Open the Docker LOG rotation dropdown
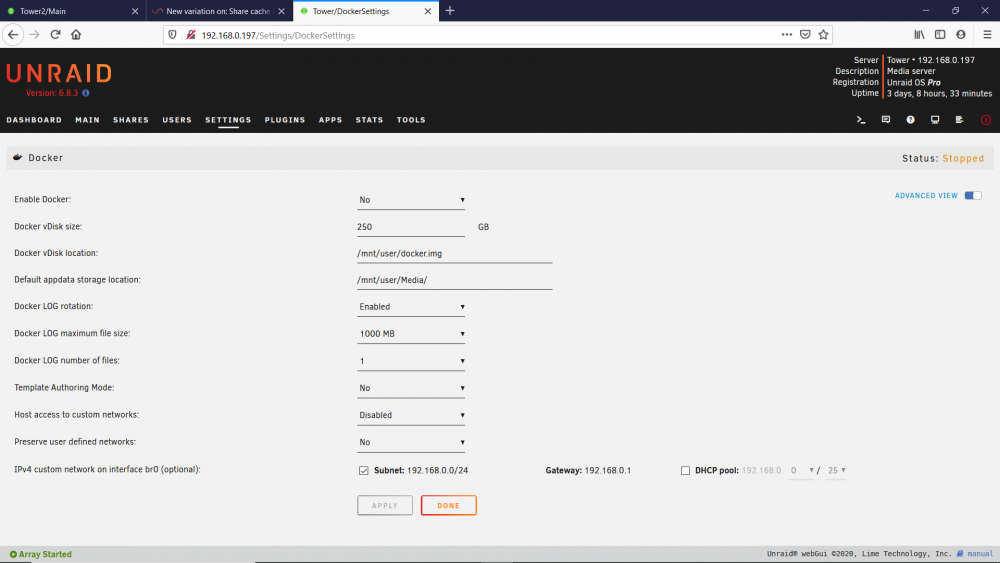The height and width of the screenshot is (563, 1000). [x=411, y=307]
